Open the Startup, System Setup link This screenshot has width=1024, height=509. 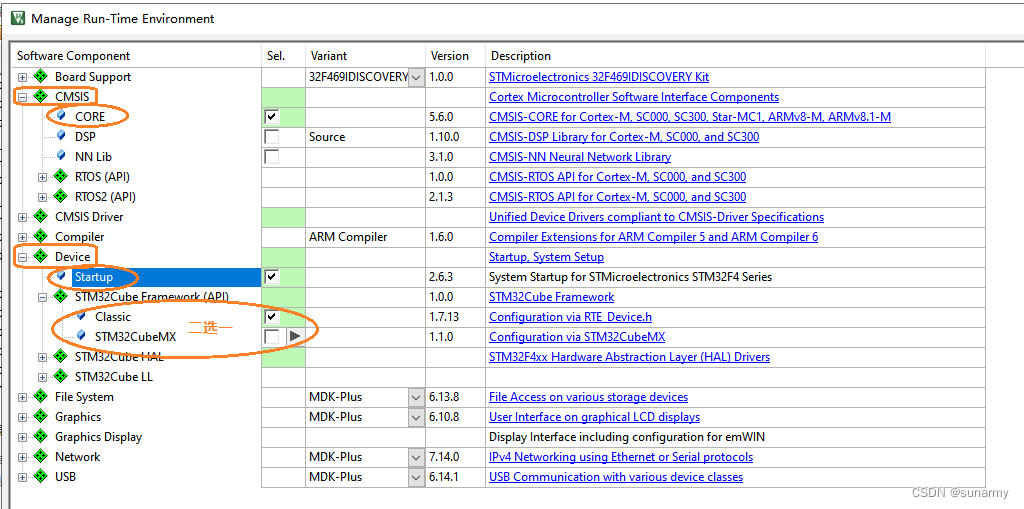[547, 257]
